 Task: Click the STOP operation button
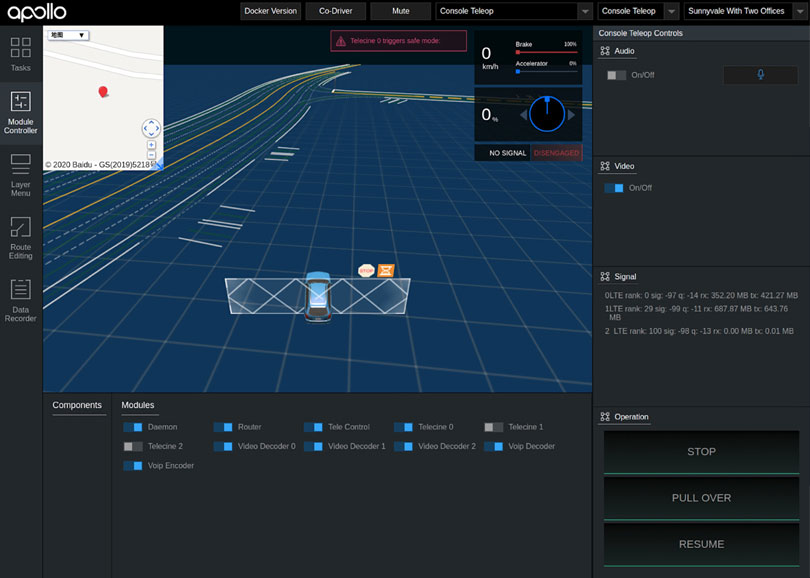point(702,452)
